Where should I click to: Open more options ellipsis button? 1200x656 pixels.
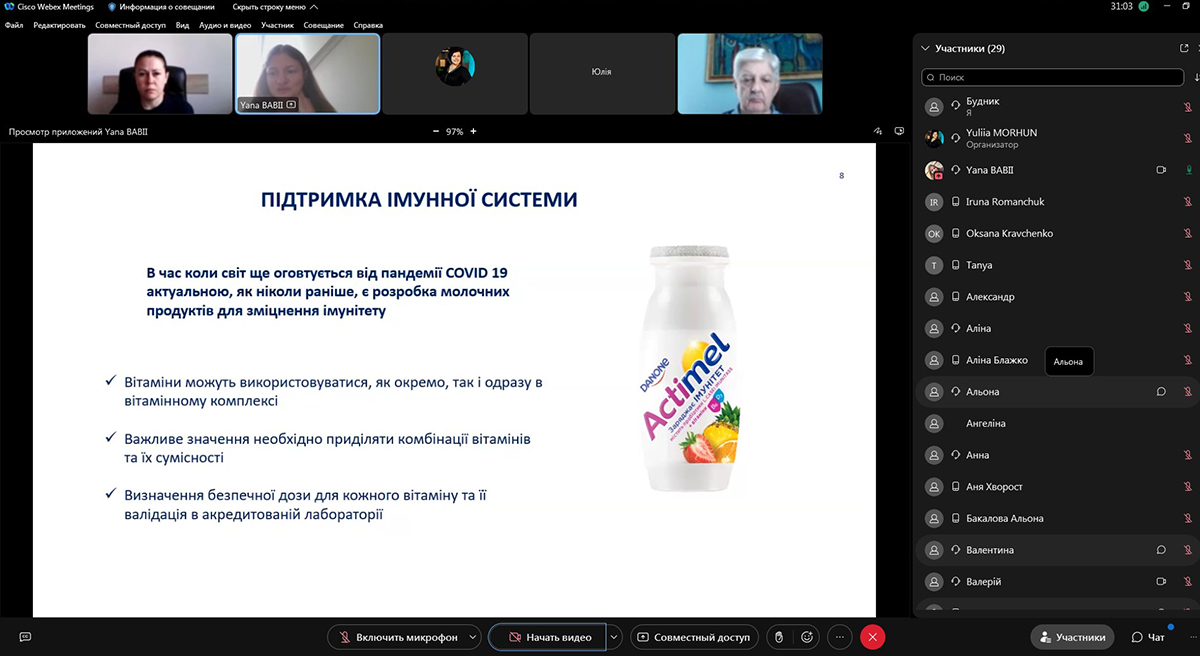click(x=840, y=637)
